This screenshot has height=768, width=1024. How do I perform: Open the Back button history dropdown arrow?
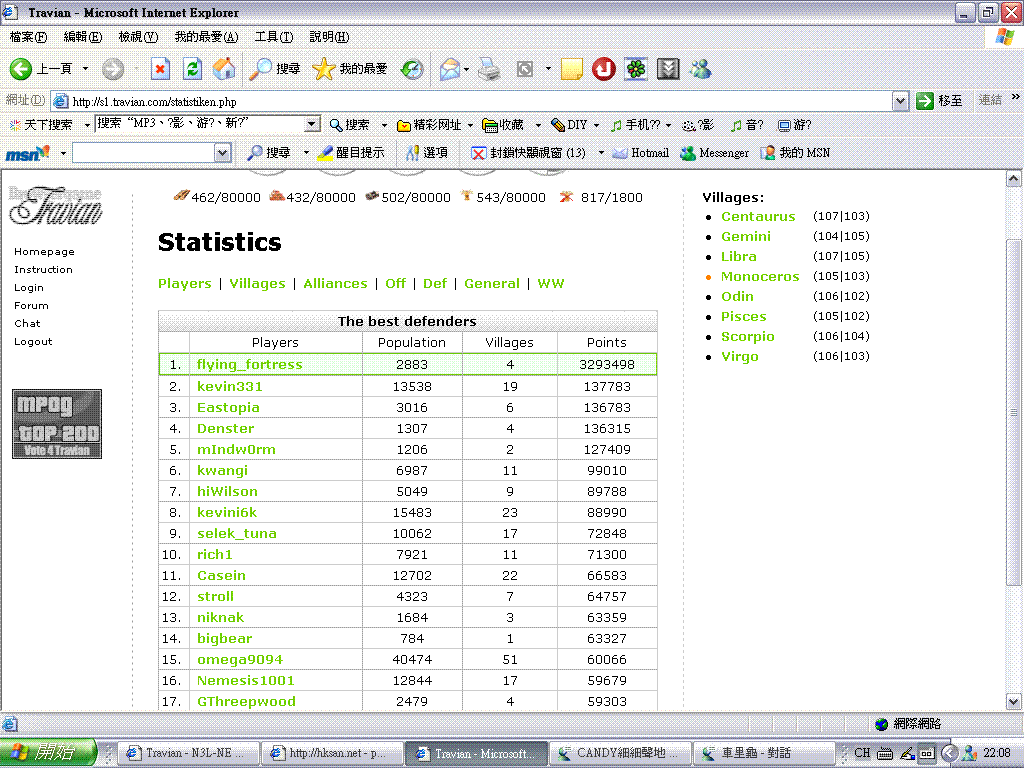[x=85, y=69]
